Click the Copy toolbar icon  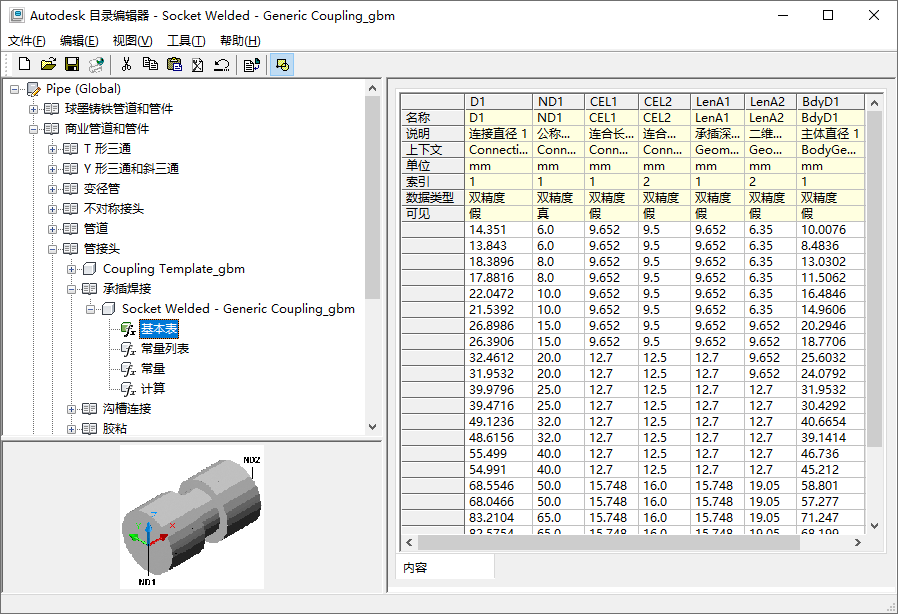(151, 64)
